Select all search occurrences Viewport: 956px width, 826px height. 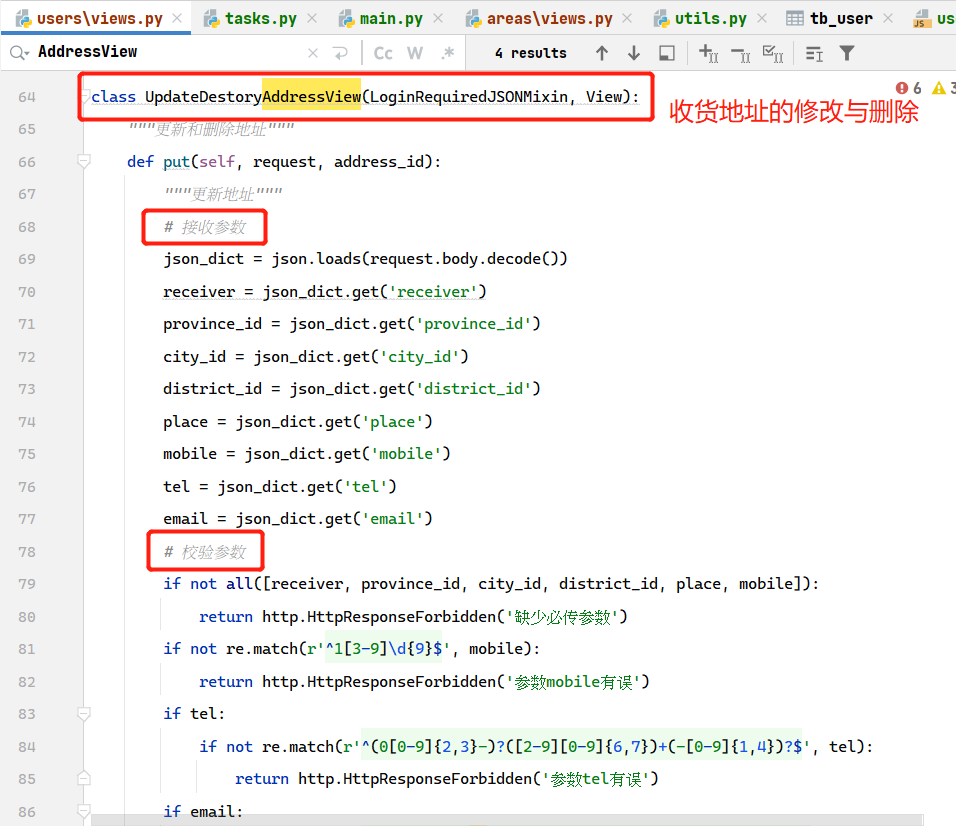tap(773, 54)
